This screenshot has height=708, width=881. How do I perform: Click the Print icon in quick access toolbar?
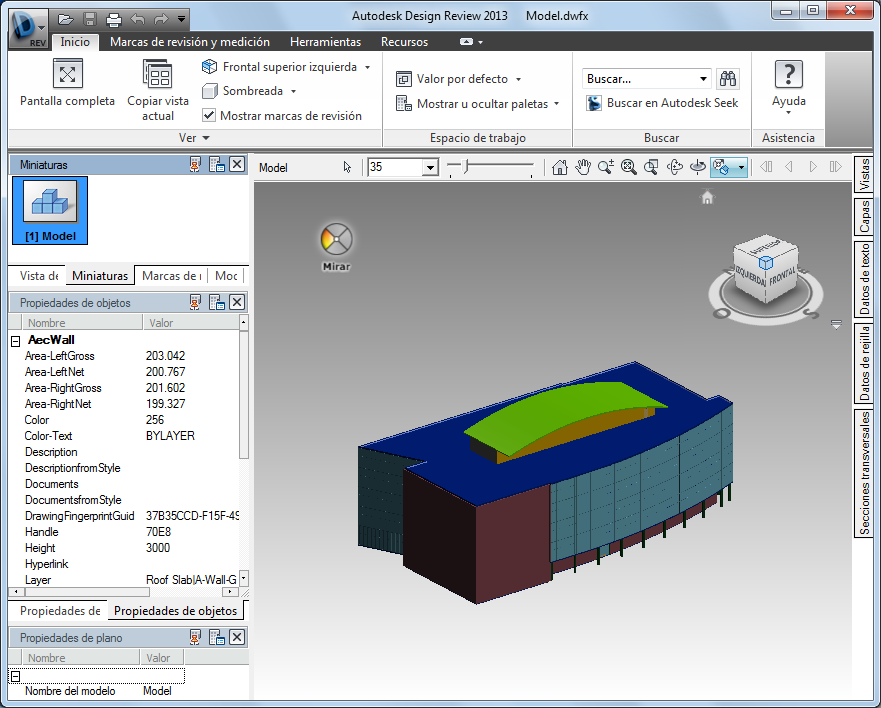pyautogui.click(x=114, y=20)
